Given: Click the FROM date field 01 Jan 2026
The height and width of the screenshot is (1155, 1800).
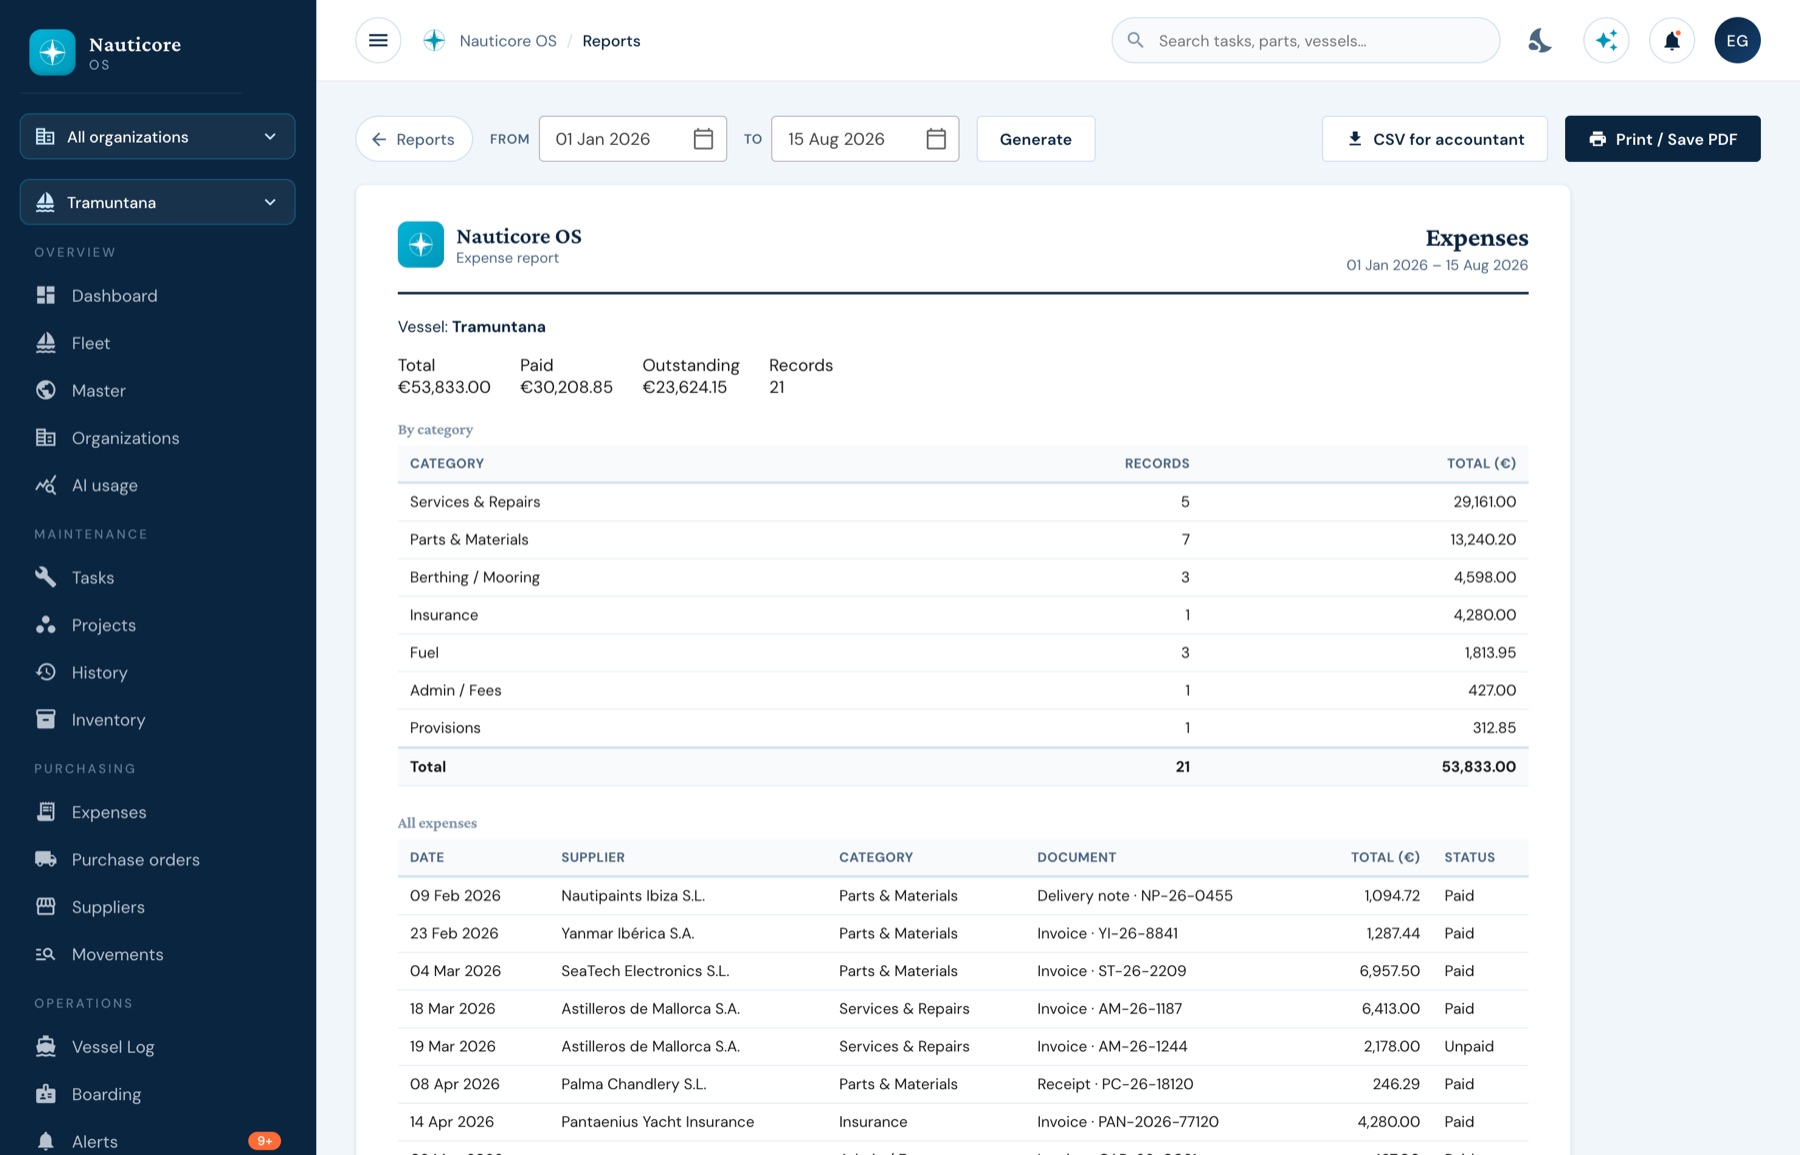Looking at the screenshot, I should click(632, 139).
